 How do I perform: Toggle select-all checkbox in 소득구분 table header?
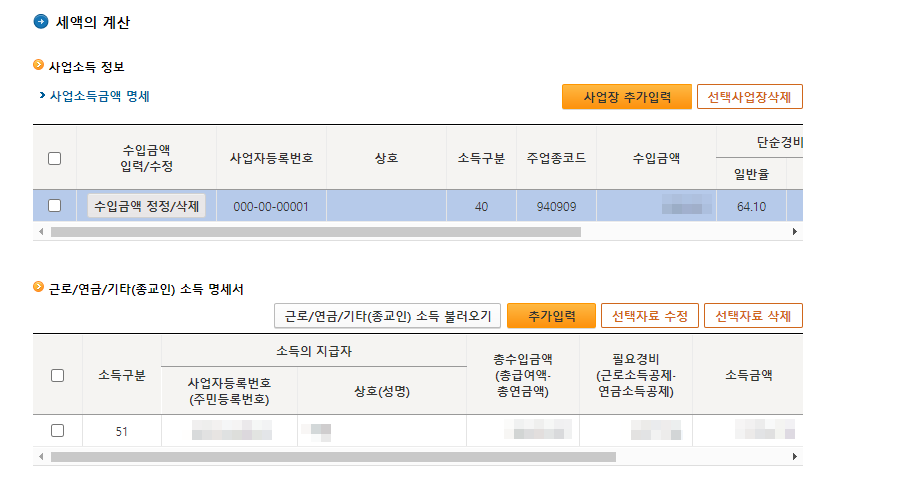57,376
